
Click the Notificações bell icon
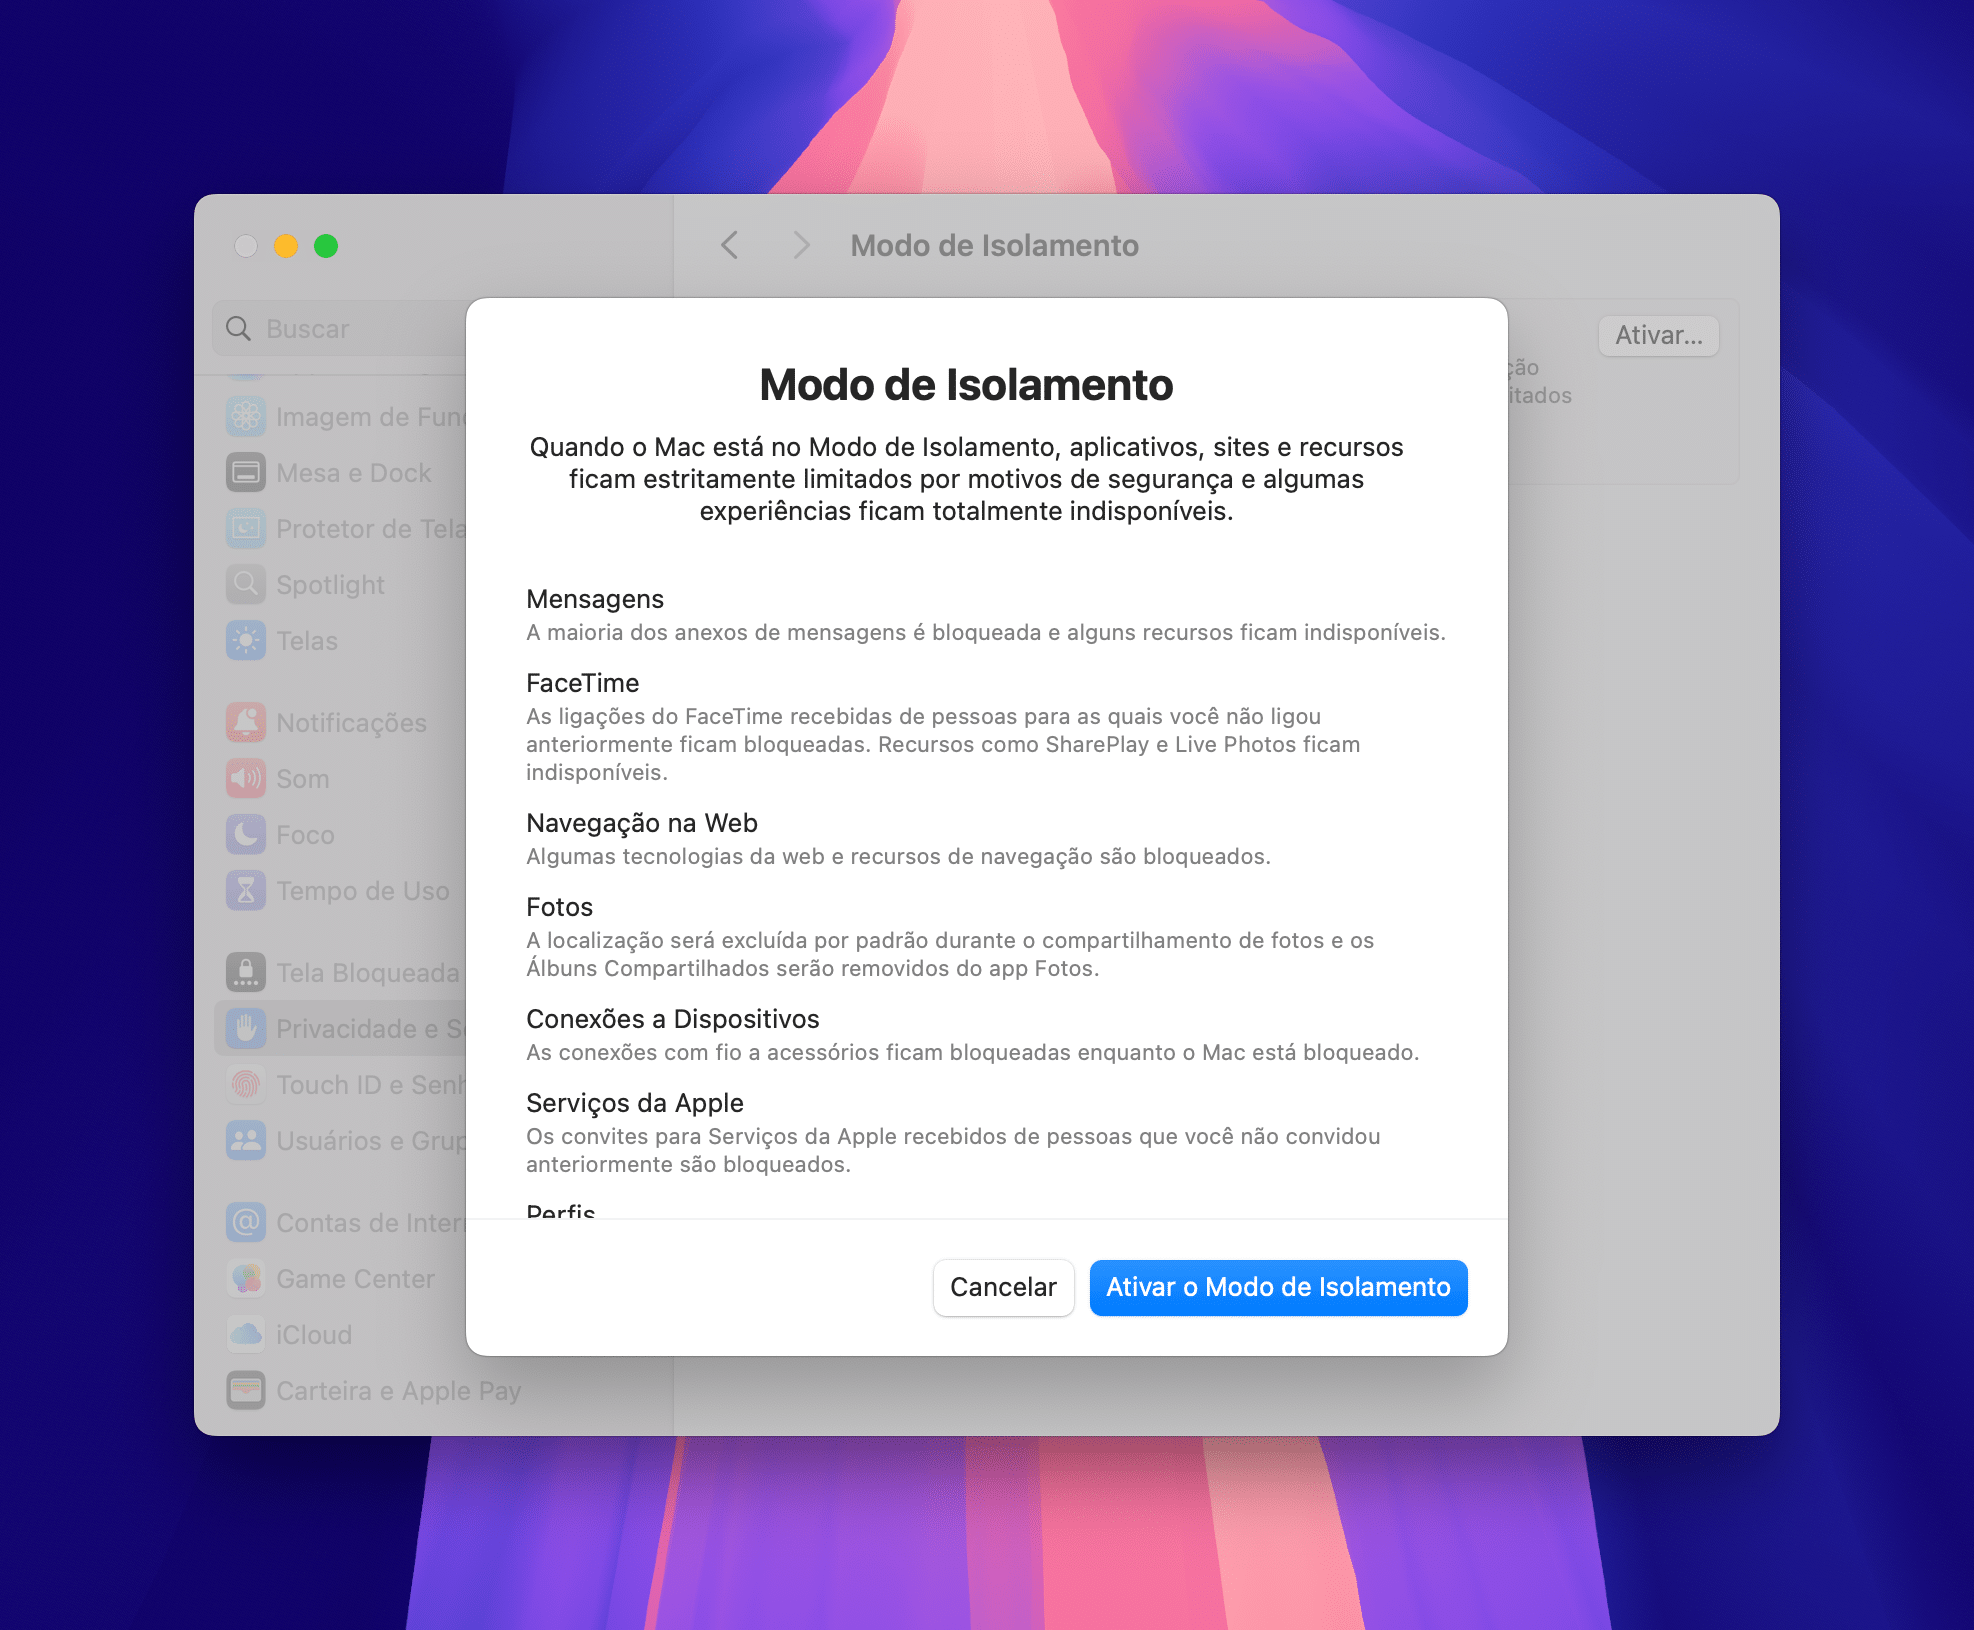coord(246,722)
